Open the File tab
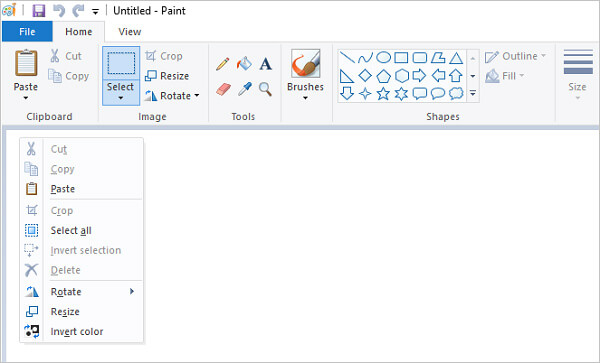600x363 pixels. pyautogui.click(x=27, y=31)
